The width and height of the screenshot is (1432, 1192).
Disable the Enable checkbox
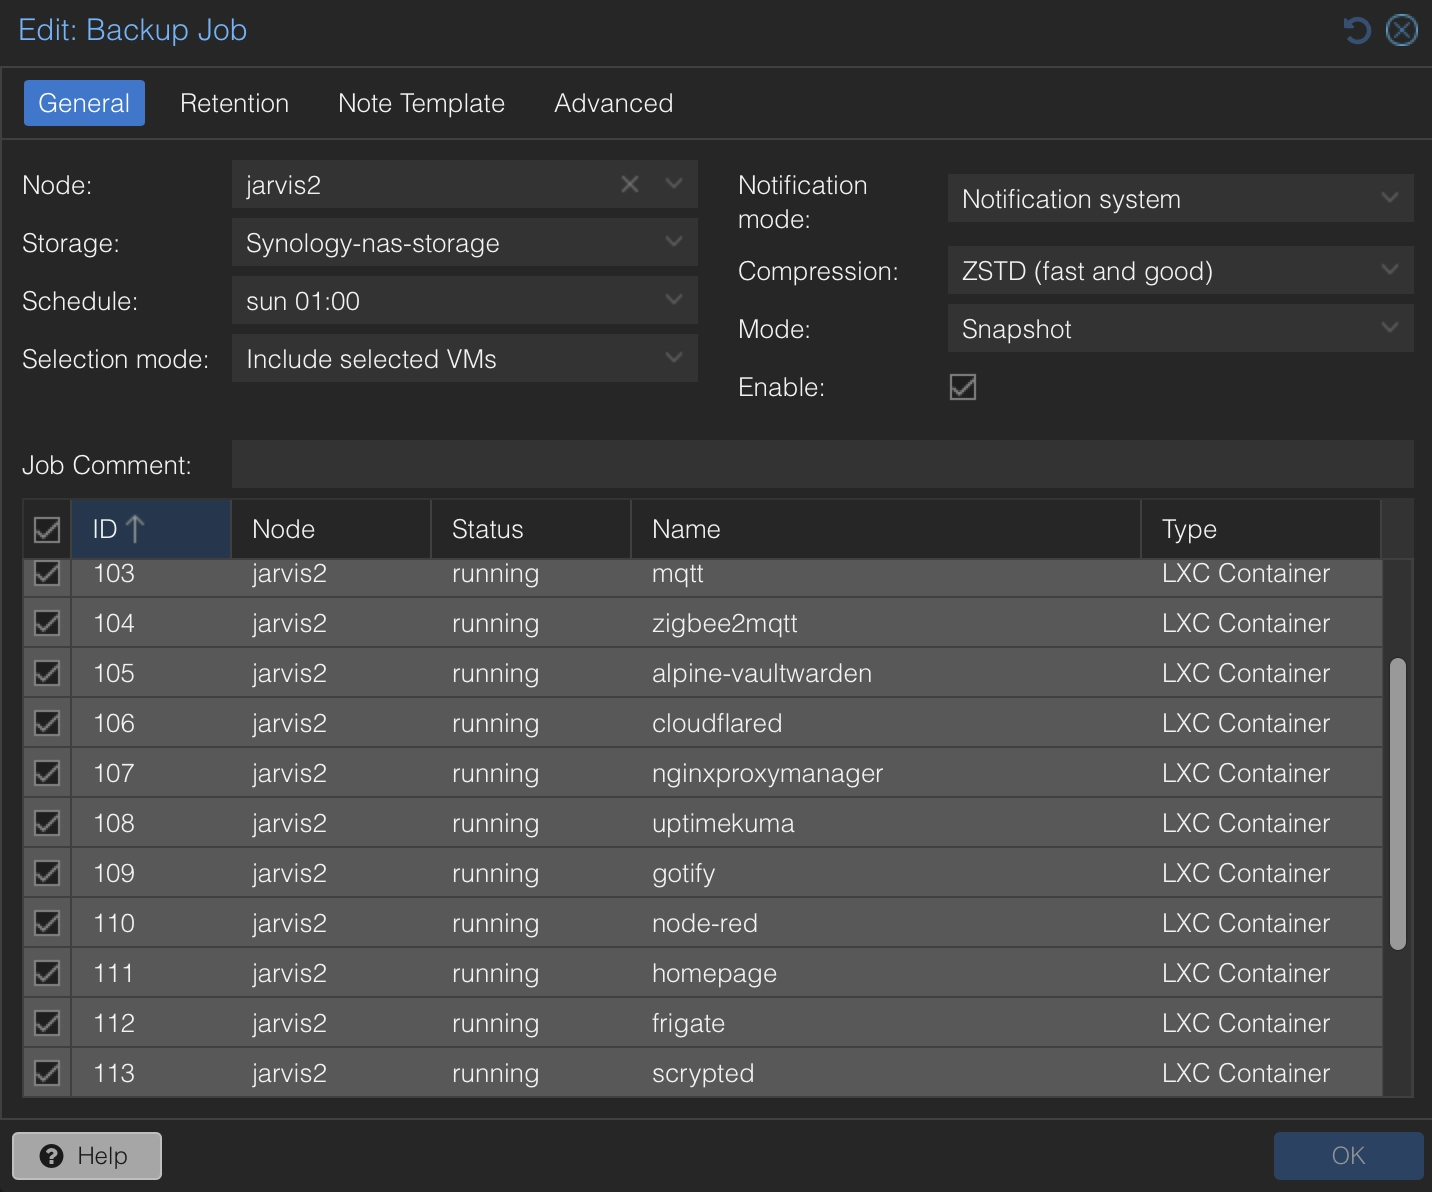click(x=961, y=388)
